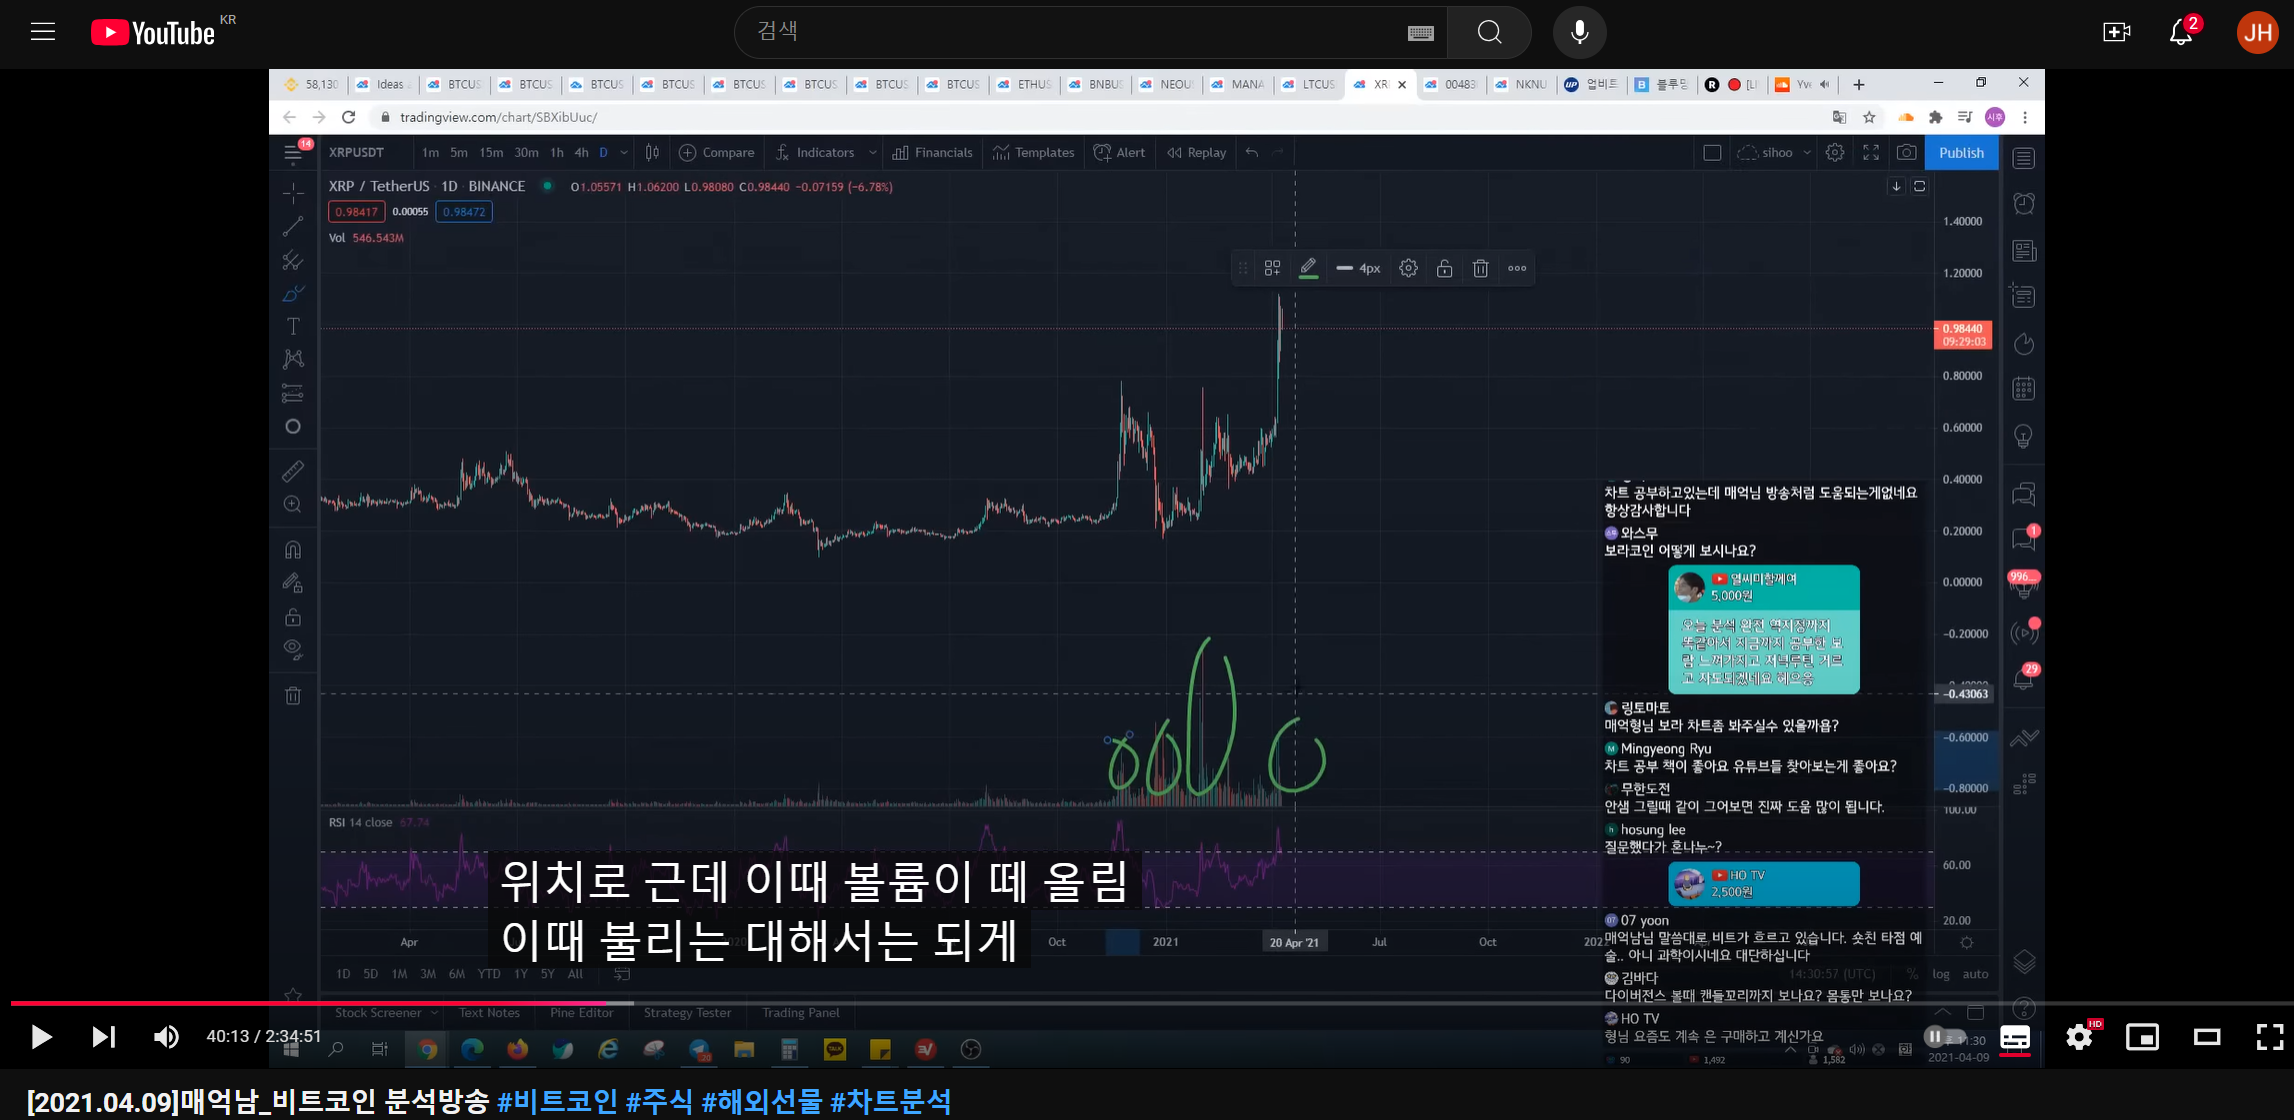Screen dimensions: 2294x1120
Task: Seek on the red video progress bar
Action: 1147,1002
